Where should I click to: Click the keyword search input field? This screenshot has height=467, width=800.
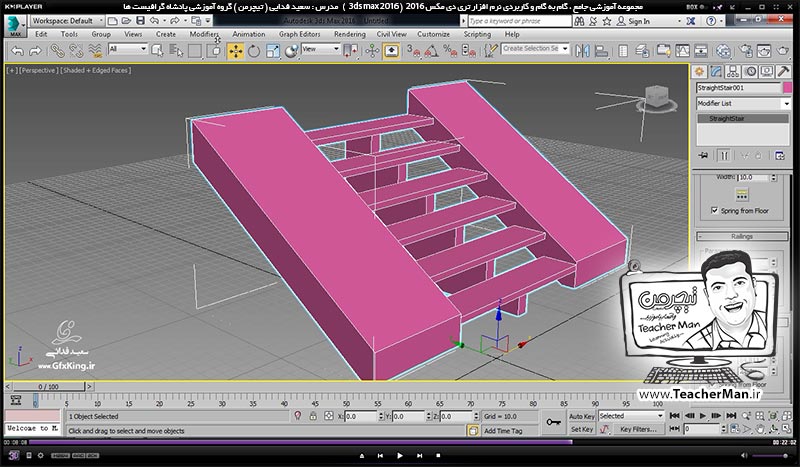point(520,21)
